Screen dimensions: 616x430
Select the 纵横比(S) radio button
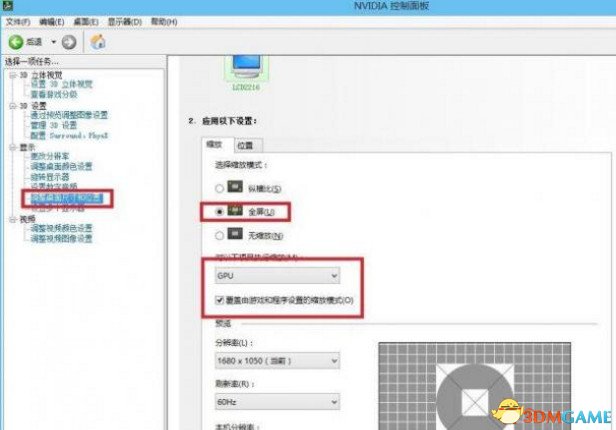220,188
